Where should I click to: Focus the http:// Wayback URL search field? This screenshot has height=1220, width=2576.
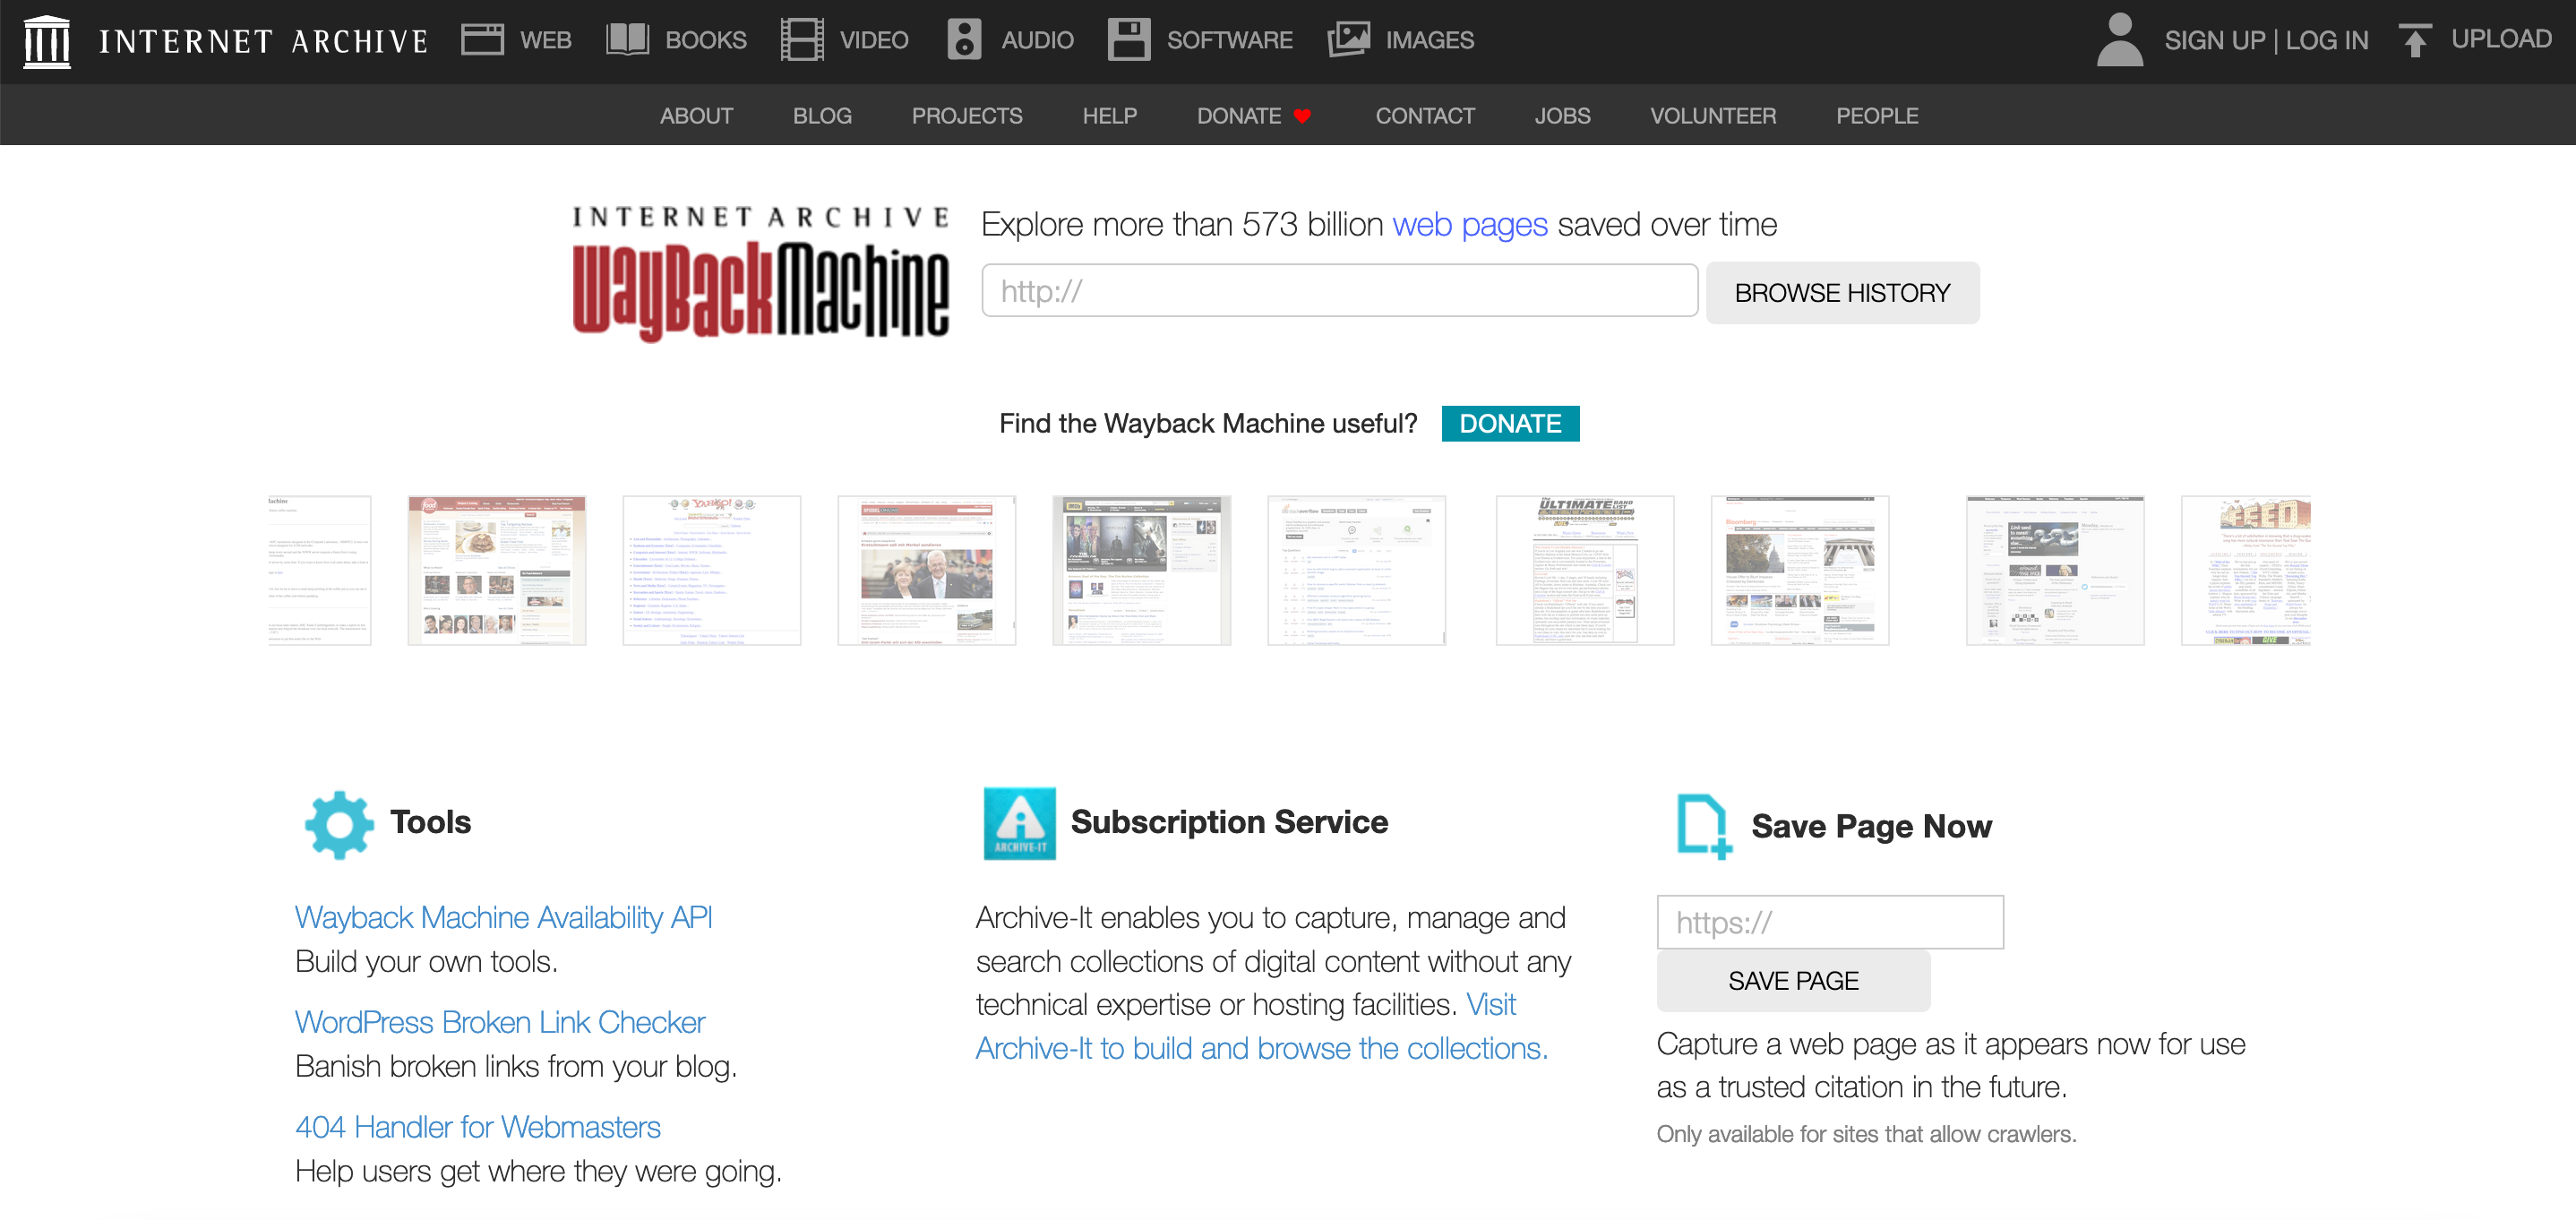tap(1339, 291)
